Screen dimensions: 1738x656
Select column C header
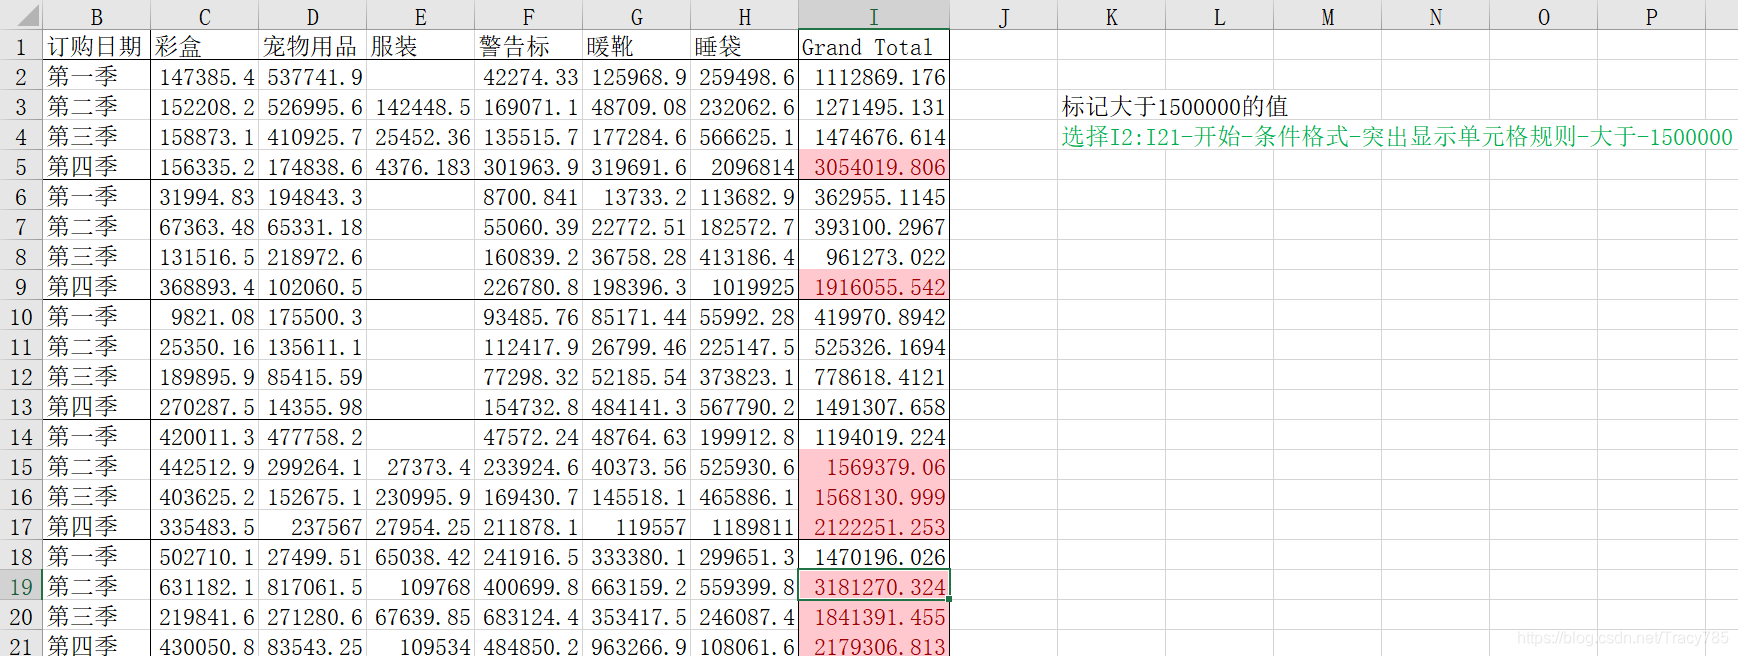point(205,15)
